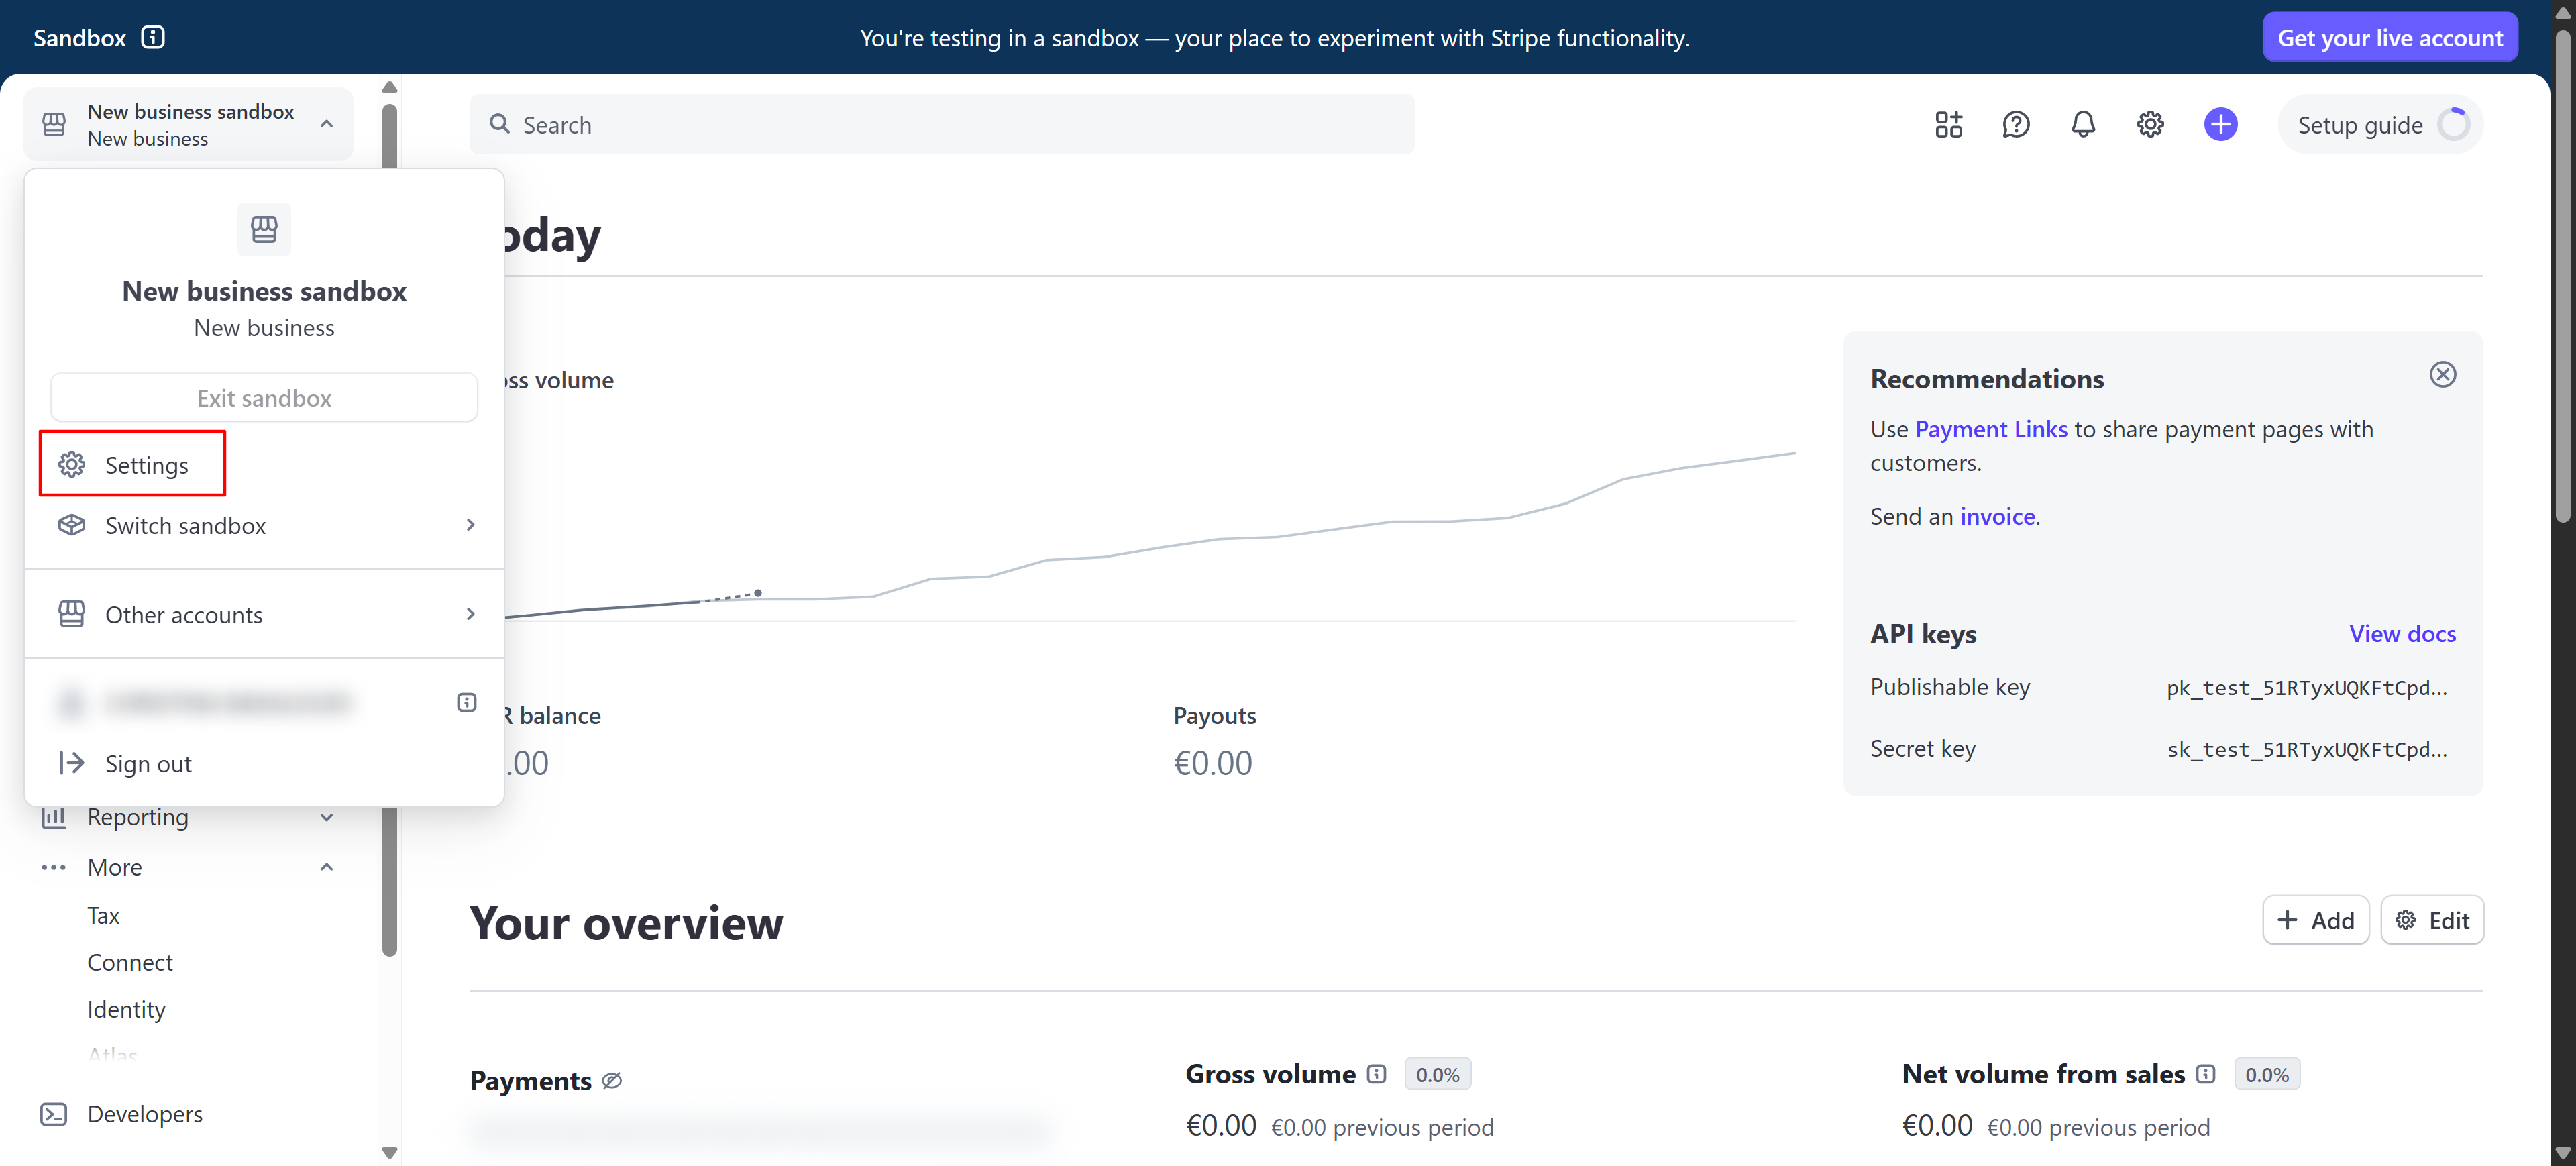
Task: Click the Exit sandbox button
Action: pyautogui.click(x=264, y=398)
